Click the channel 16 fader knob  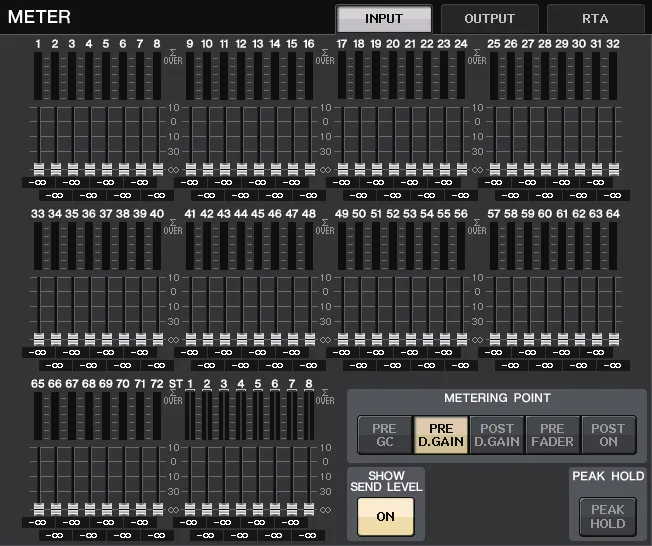tap(310, 170)
